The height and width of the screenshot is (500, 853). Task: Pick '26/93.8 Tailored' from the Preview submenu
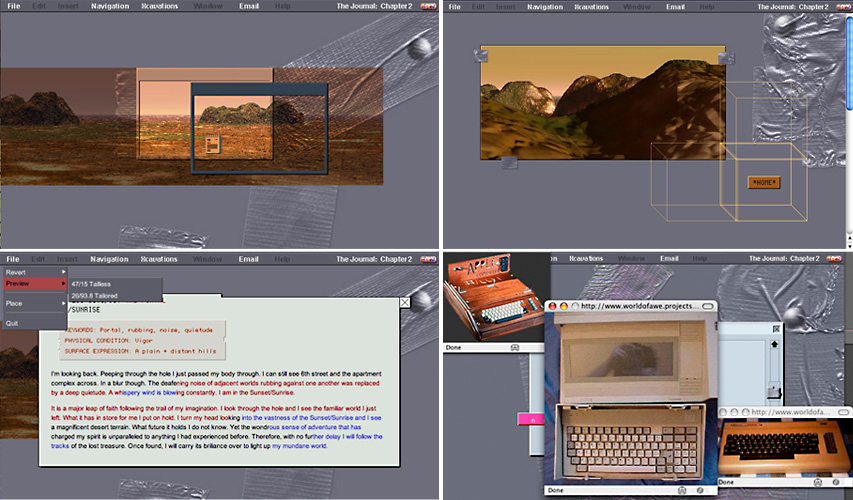[94, 295]
